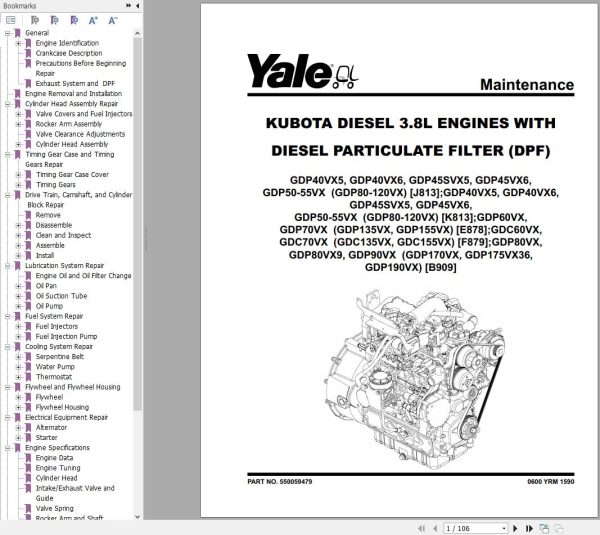Open the Engine Tuning bookmark
Screen dimensions: 600x535
click(x=58, y=468)
